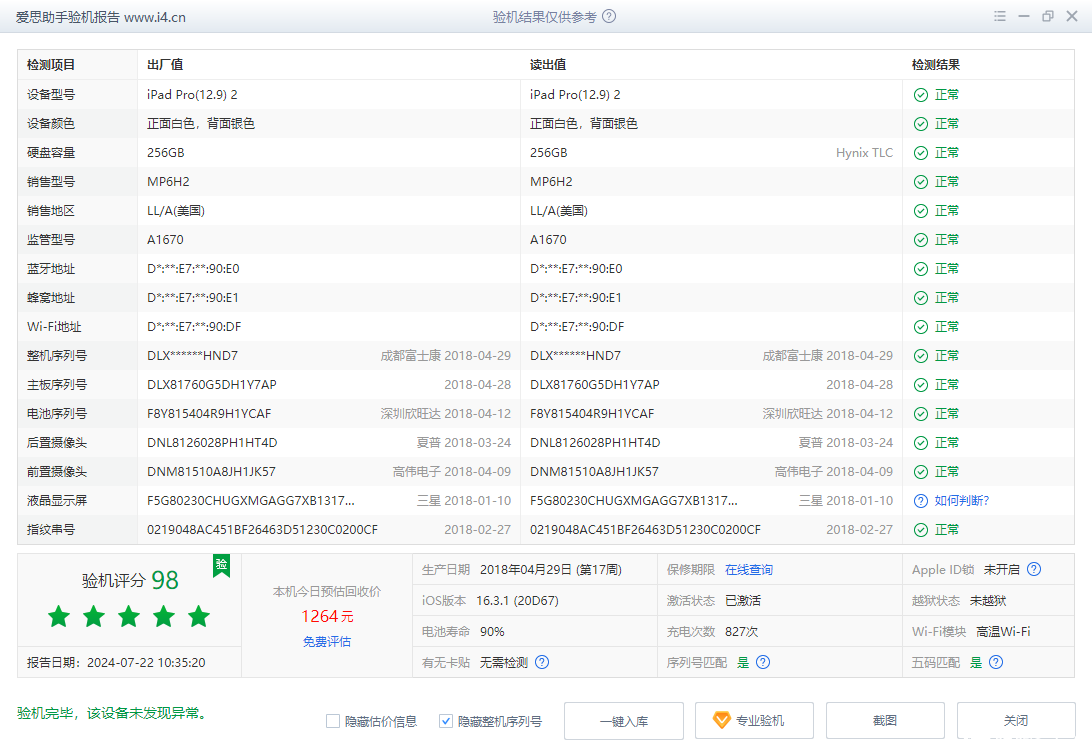Click green check icon in 监管型号 row
Screen dimensions: 1092x756
click(x=921, y=239)
